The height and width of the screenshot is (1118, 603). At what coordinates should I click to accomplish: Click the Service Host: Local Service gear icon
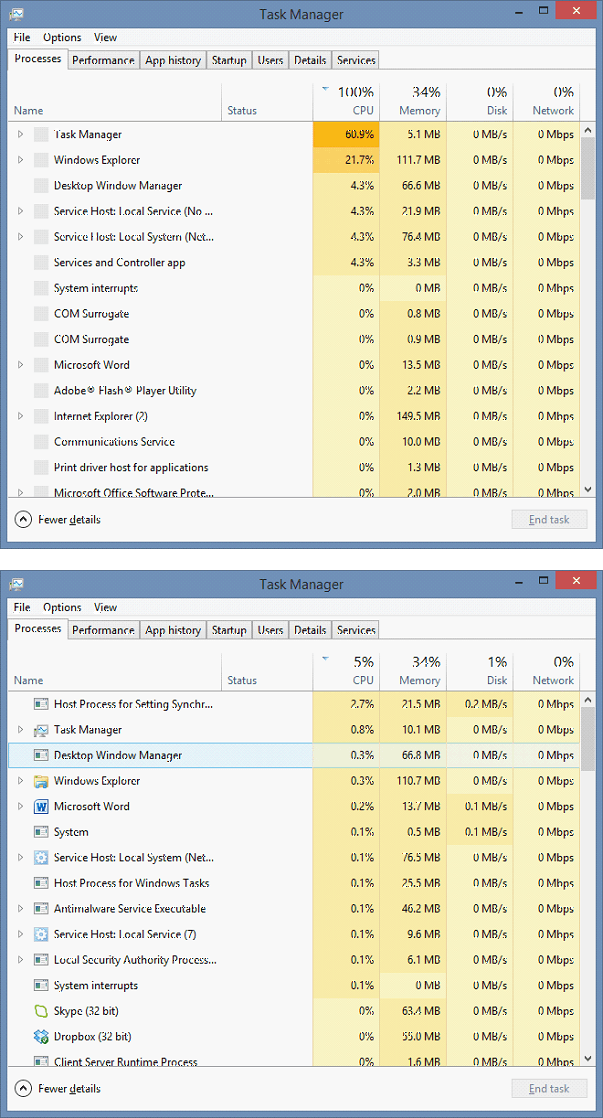coord(40,934)
